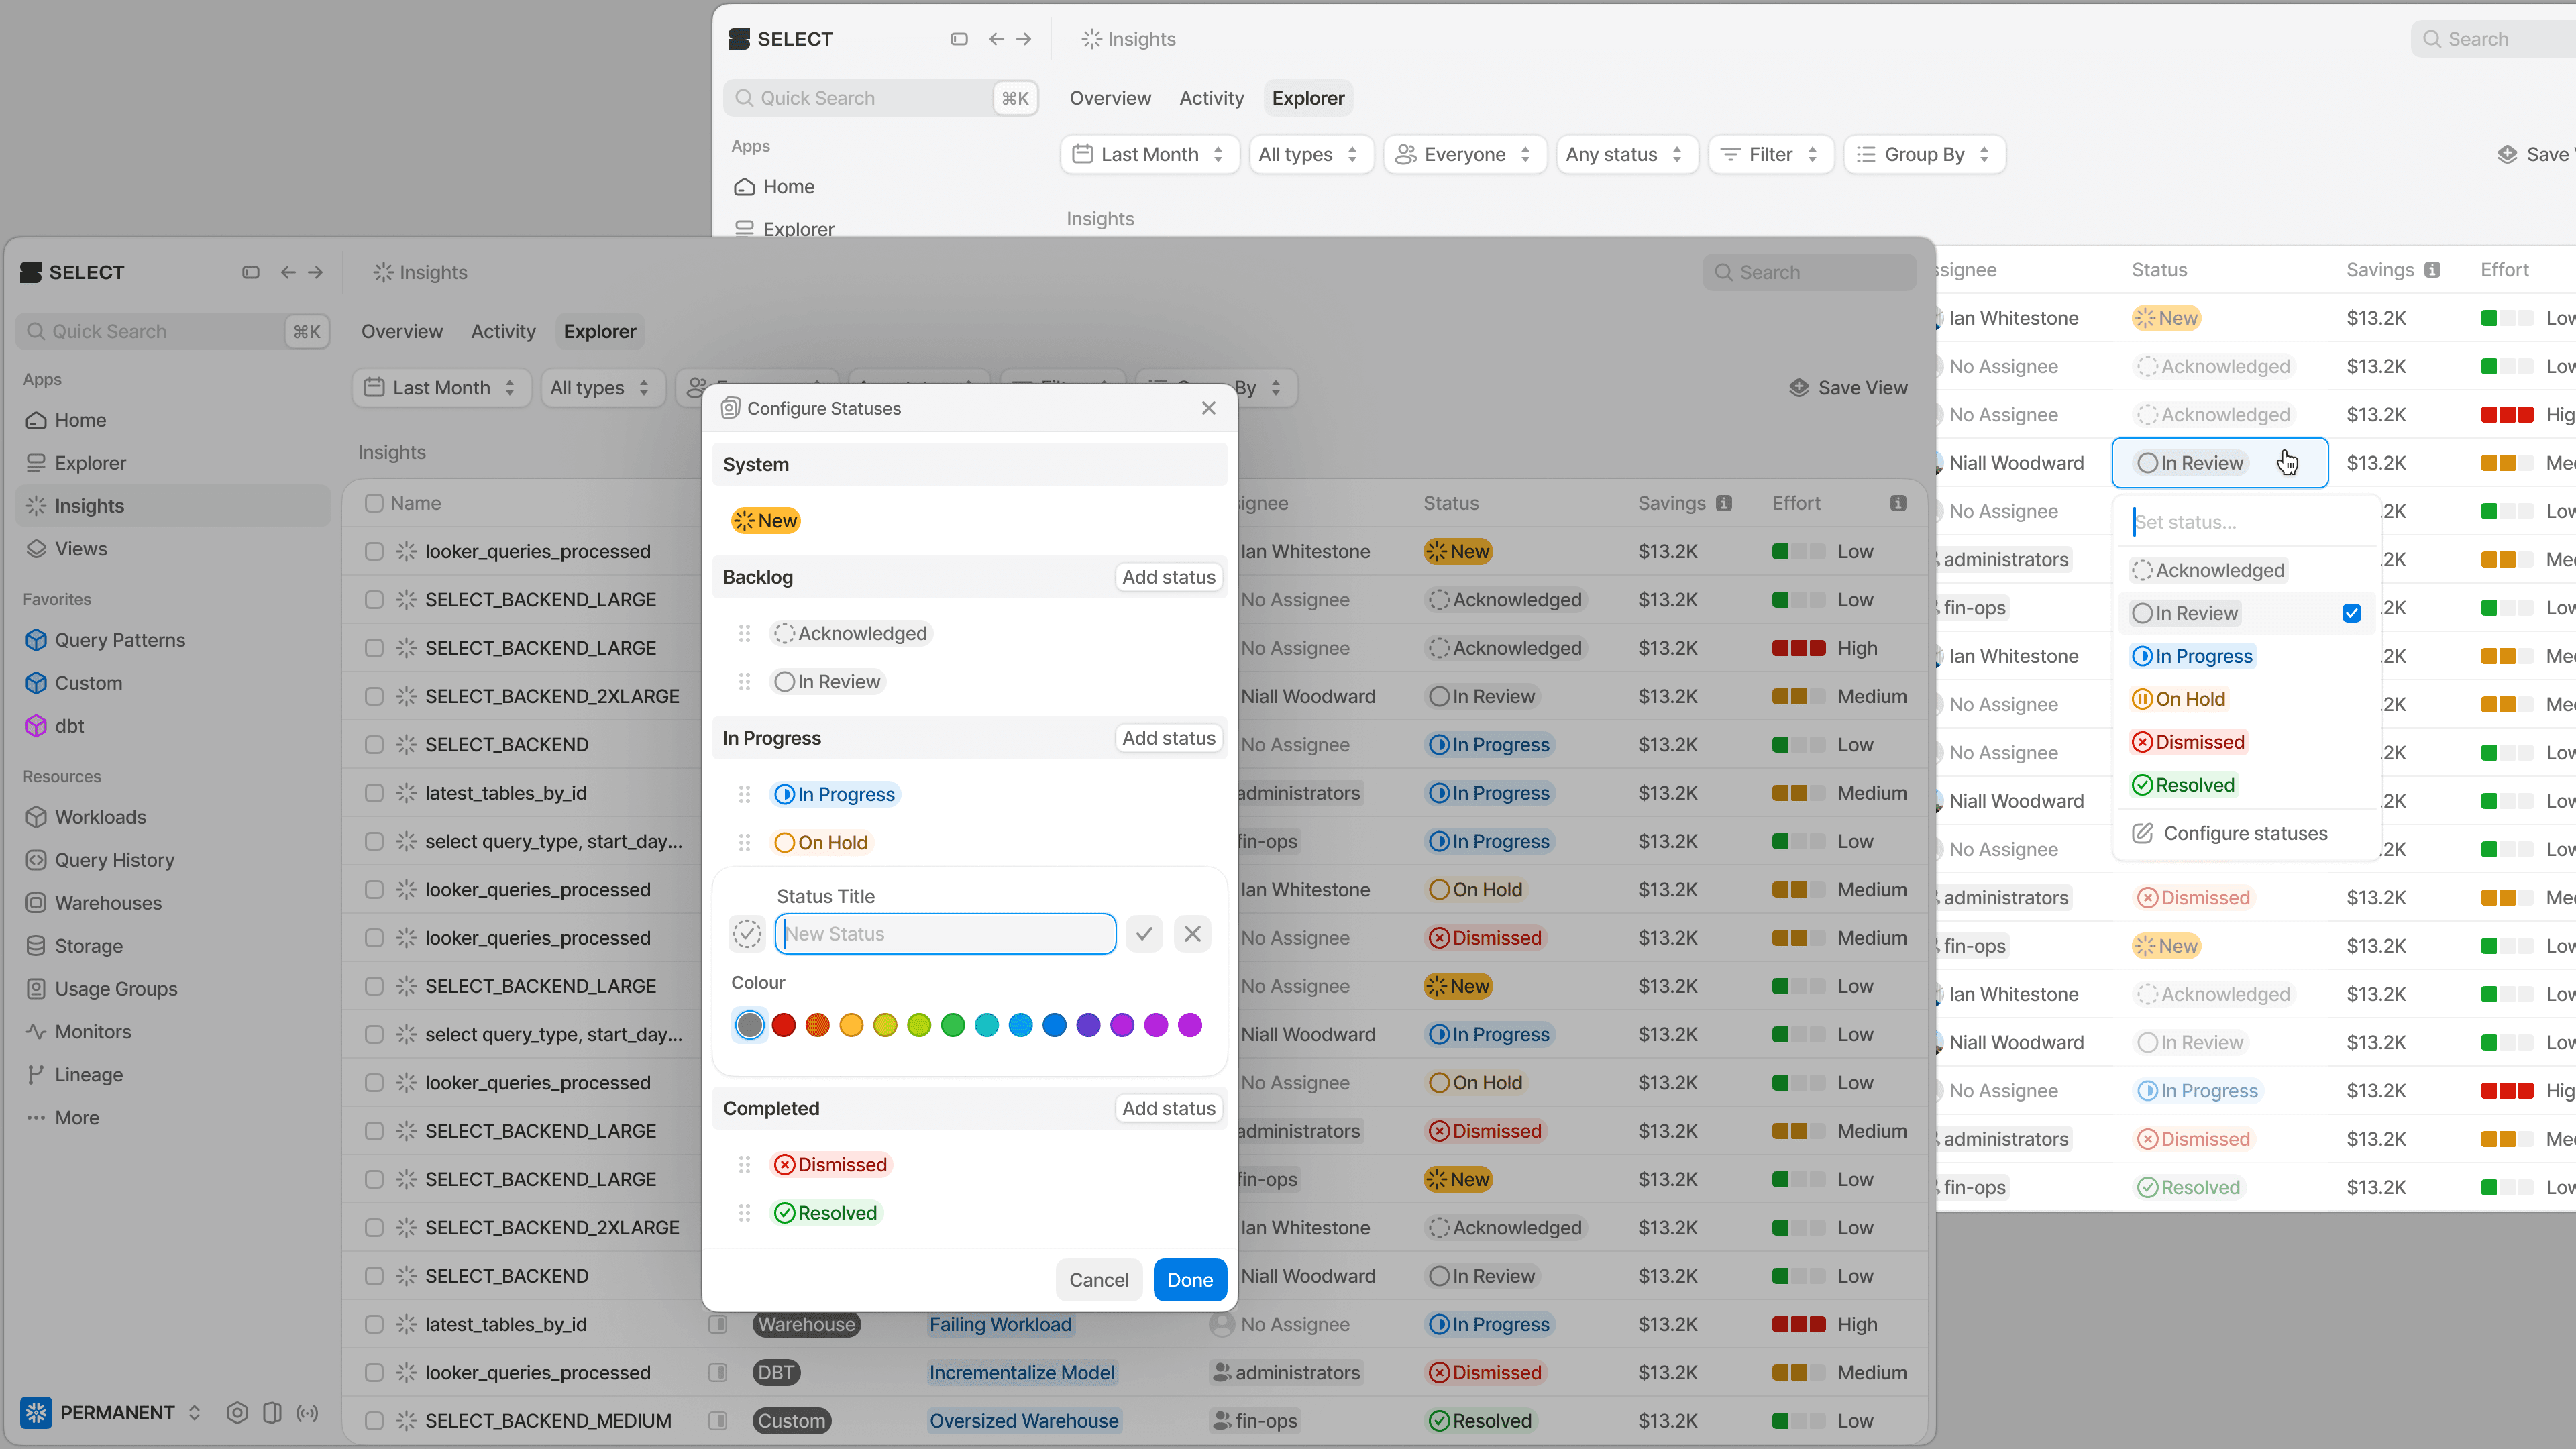This screenshot has height=1449, width=2576.
Task: Check the SELECT_BACKEND_2XLARGE row under SELECT_BACKEND_LARGE
Action: pyautogui.click(x=374, y=696)
